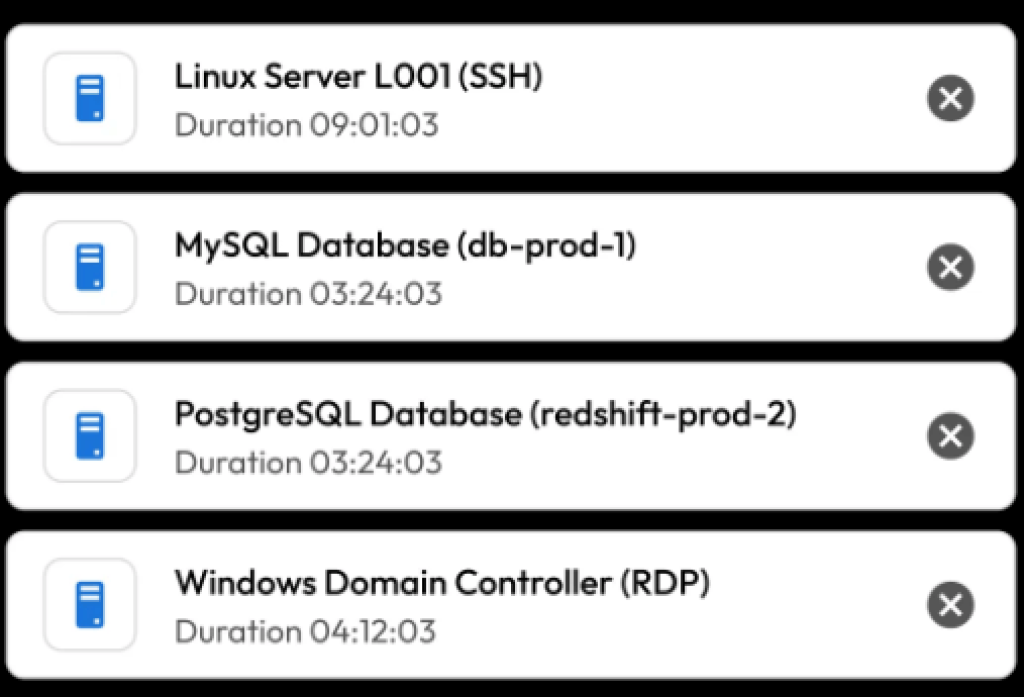Viewport: 1024px width, 697px height.
Task: Open the Linux Server L001 (SSH) title
Action: [x=358, y=77]
